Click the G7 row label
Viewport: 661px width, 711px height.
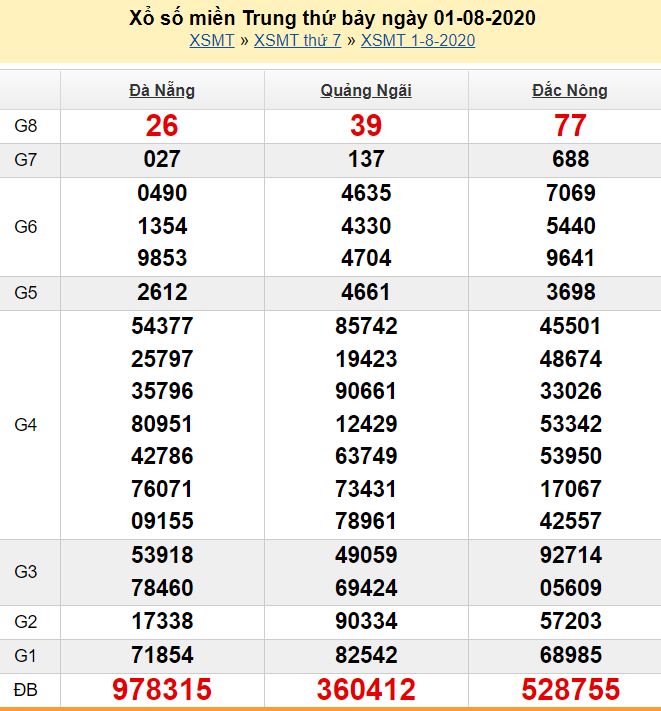(26, 159)
